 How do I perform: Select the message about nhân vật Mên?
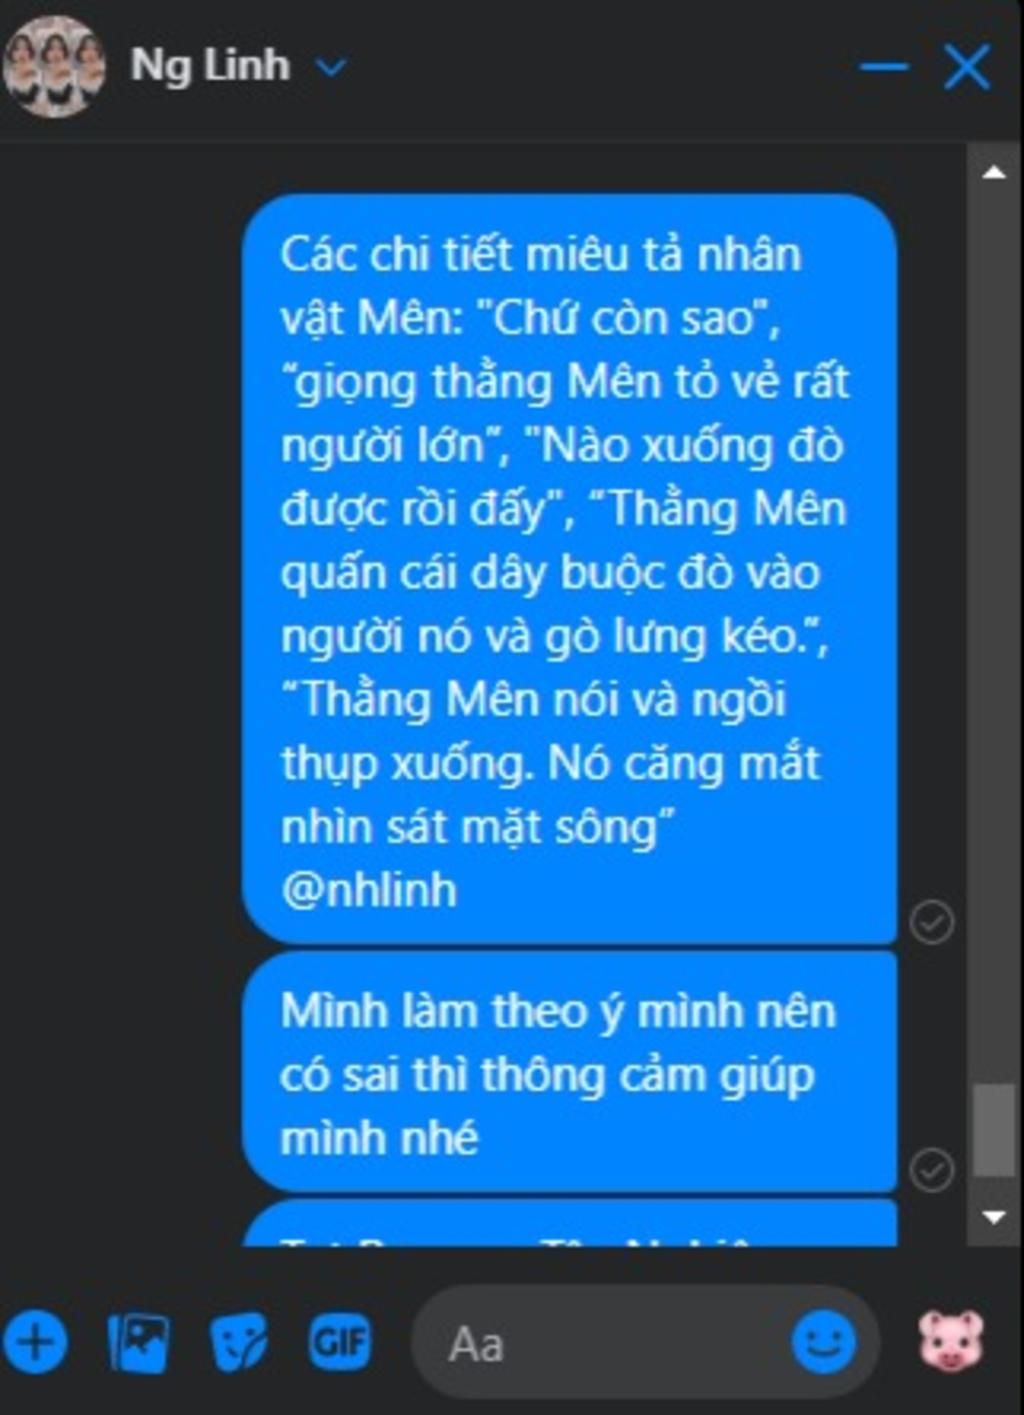coord(569,569)
